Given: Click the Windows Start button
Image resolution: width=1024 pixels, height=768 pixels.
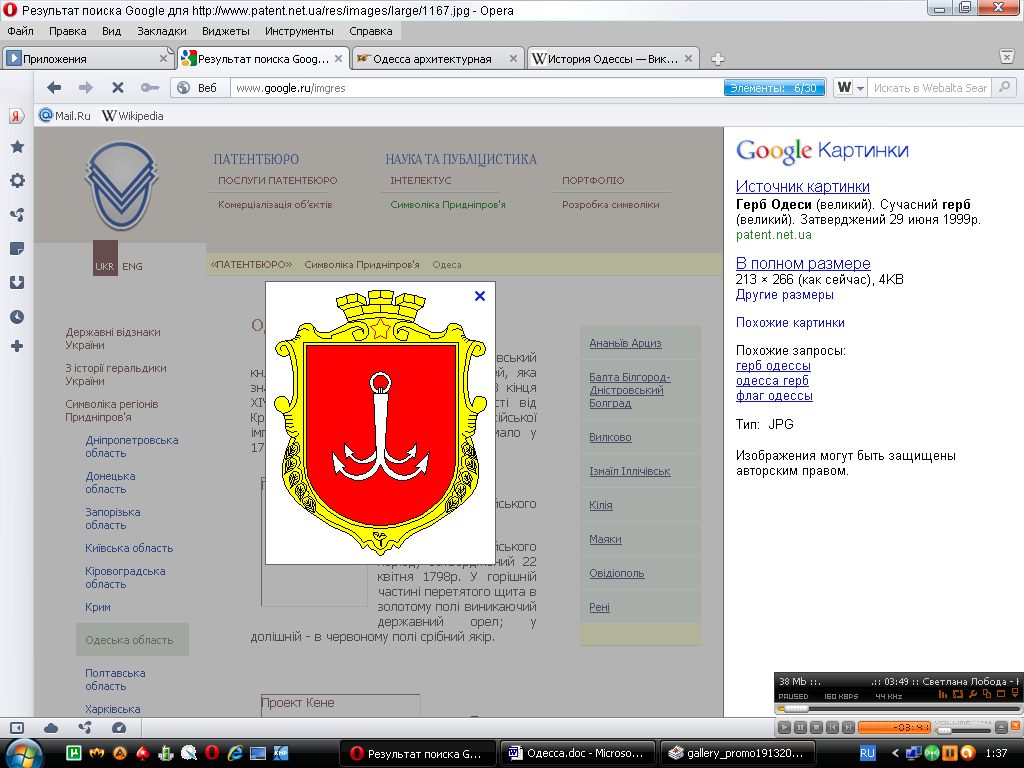Looking at the screenshot, I should pos(24,753).
